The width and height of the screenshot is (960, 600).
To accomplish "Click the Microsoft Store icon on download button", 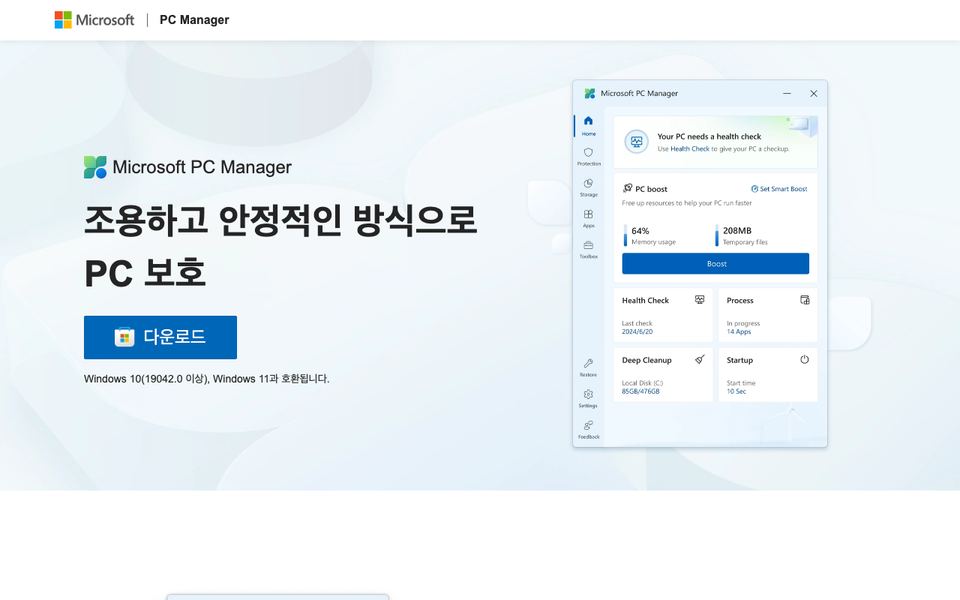I will click(x=124, y=337).
